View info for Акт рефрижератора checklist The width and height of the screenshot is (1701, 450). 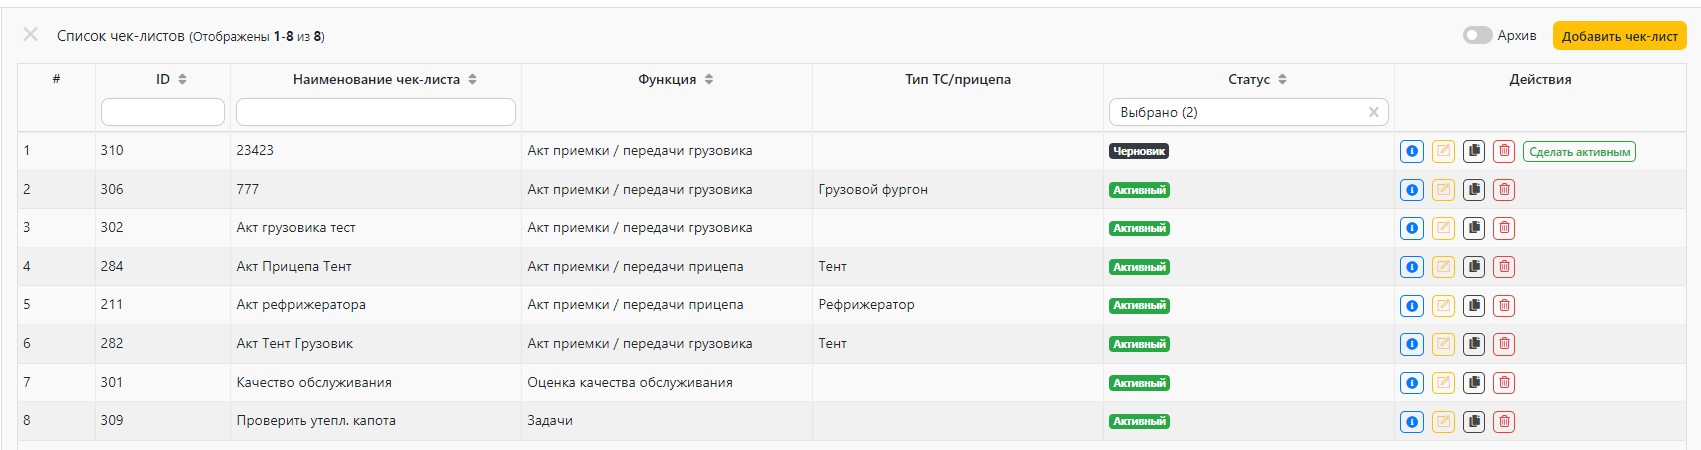tap(1411, 305)
